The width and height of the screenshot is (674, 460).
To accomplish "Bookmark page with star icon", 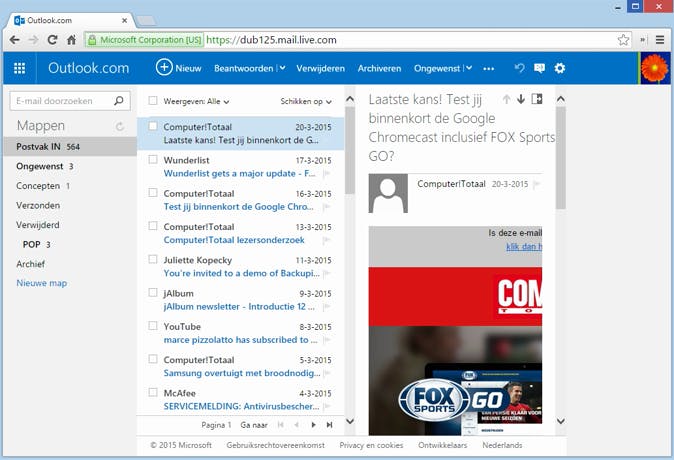I will [x=623, y=40].
